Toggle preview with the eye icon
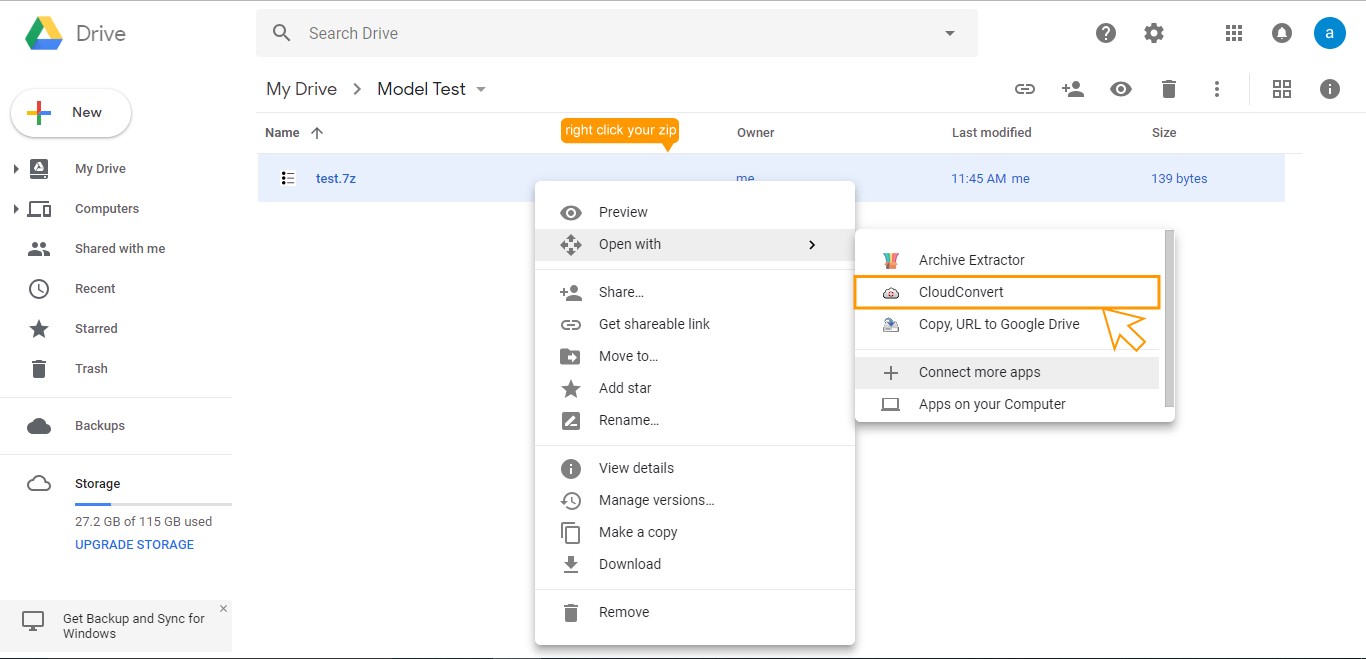Viewport: 1366px width, 659px height. click(x=1120, y=89)
